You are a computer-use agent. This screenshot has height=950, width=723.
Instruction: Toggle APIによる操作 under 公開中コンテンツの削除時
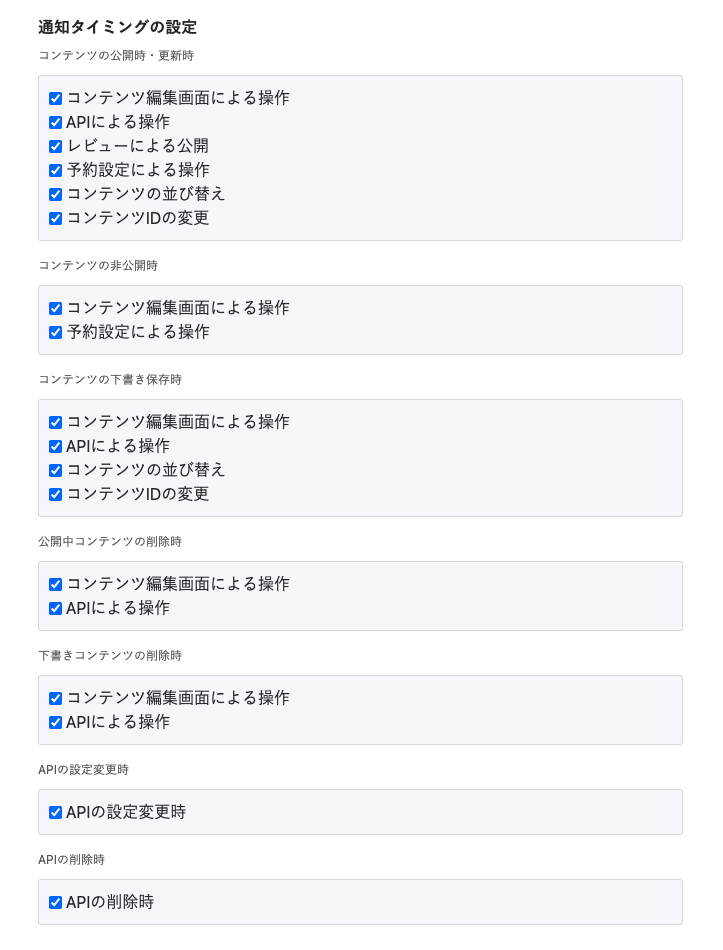pyautogui.click(x=56, y=609)
